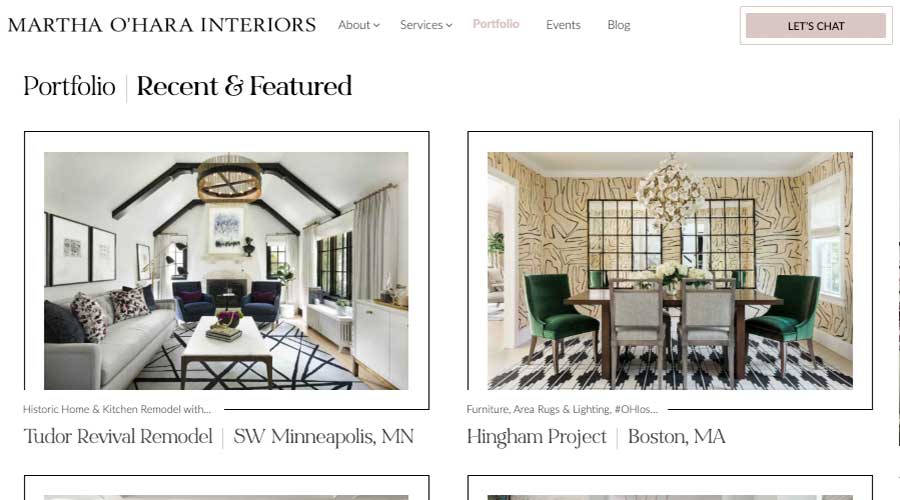900x500 pixels.
Task: Click the chevron beside Services
Action: [x=449, y=25]
